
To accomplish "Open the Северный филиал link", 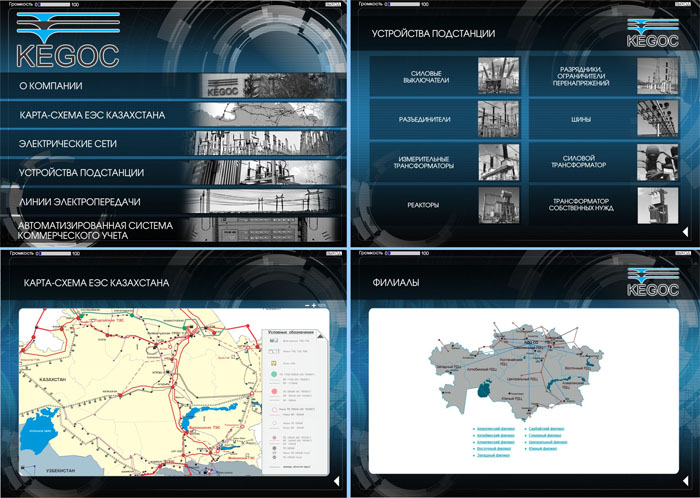I will [545, 436].
